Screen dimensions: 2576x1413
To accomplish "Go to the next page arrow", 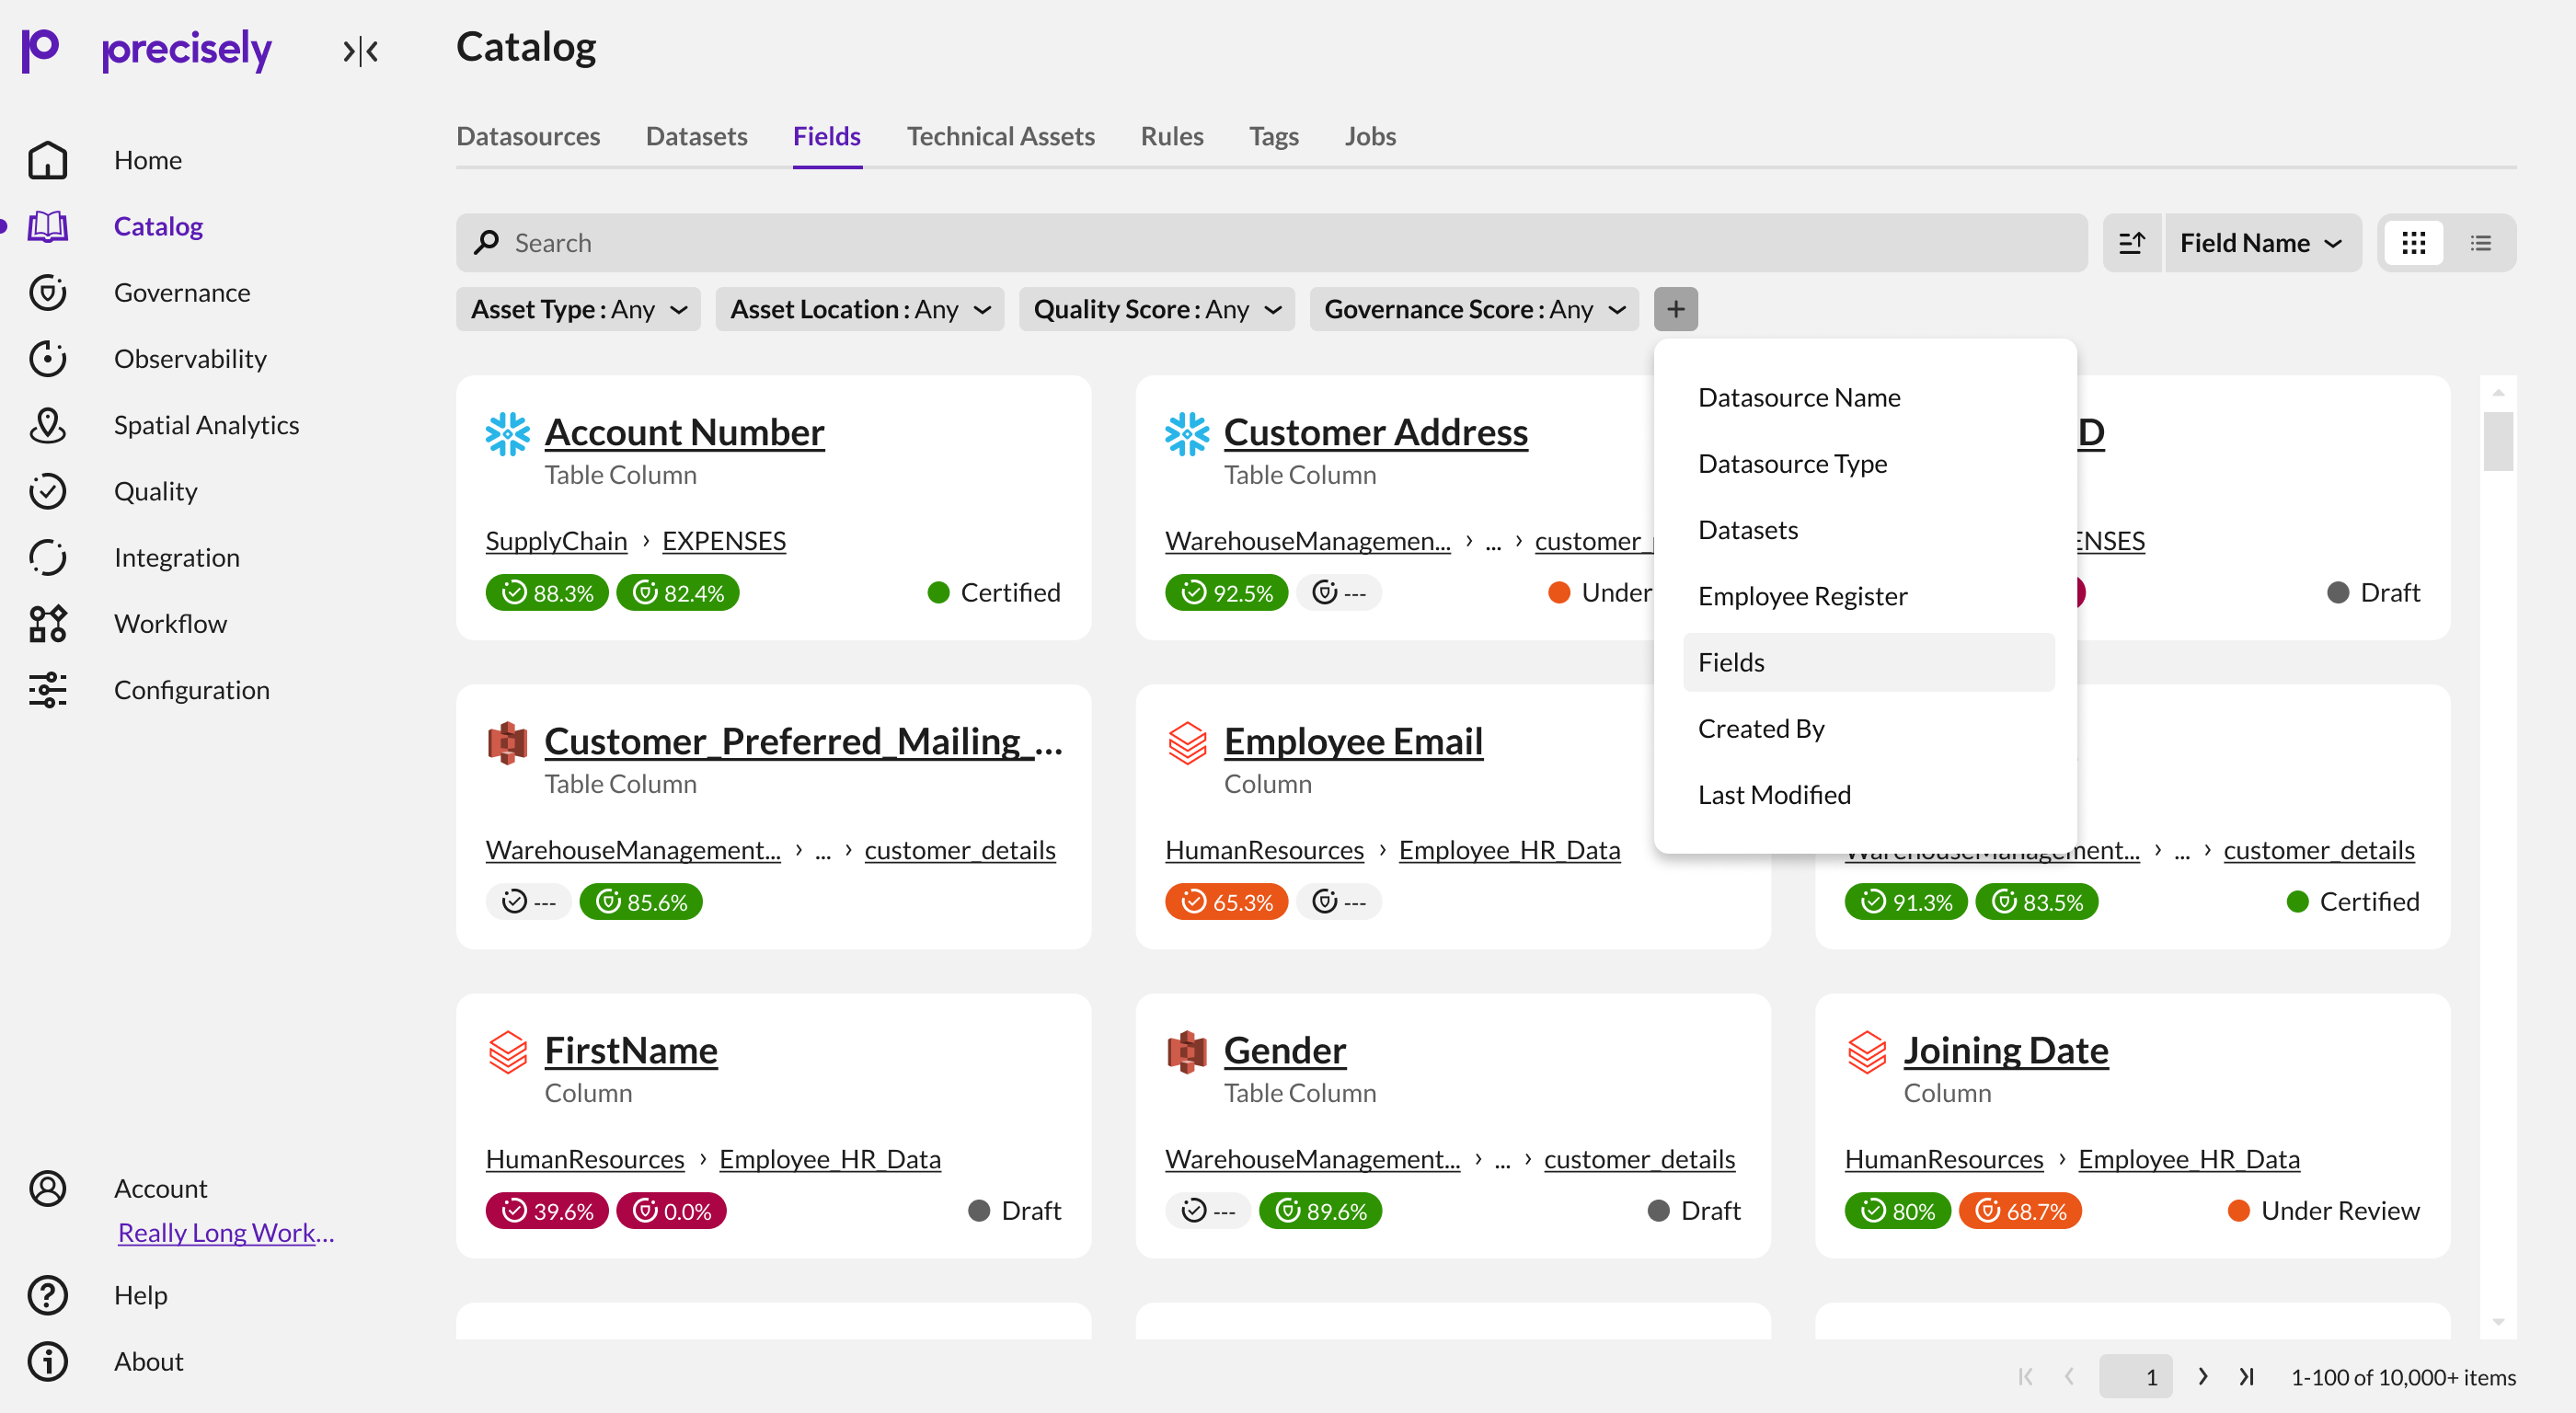I will click(x=2202, y=1376).
